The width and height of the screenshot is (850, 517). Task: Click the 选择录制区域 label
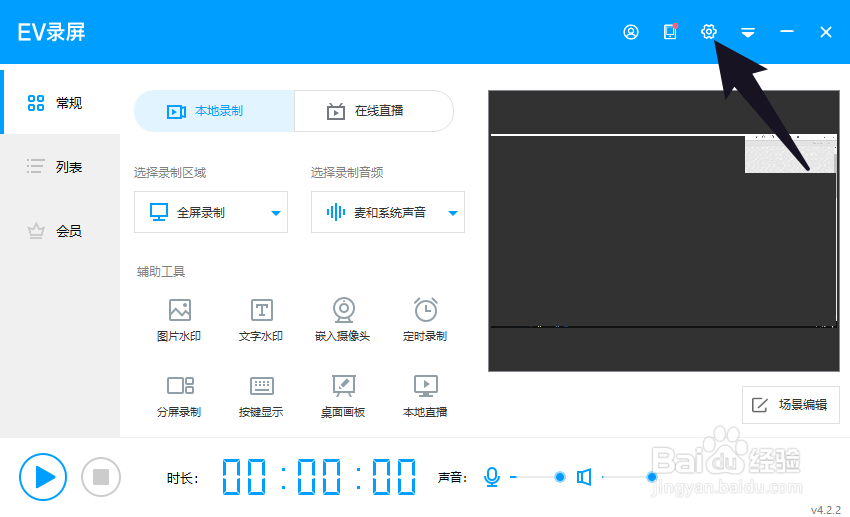(x=170, y=173)
